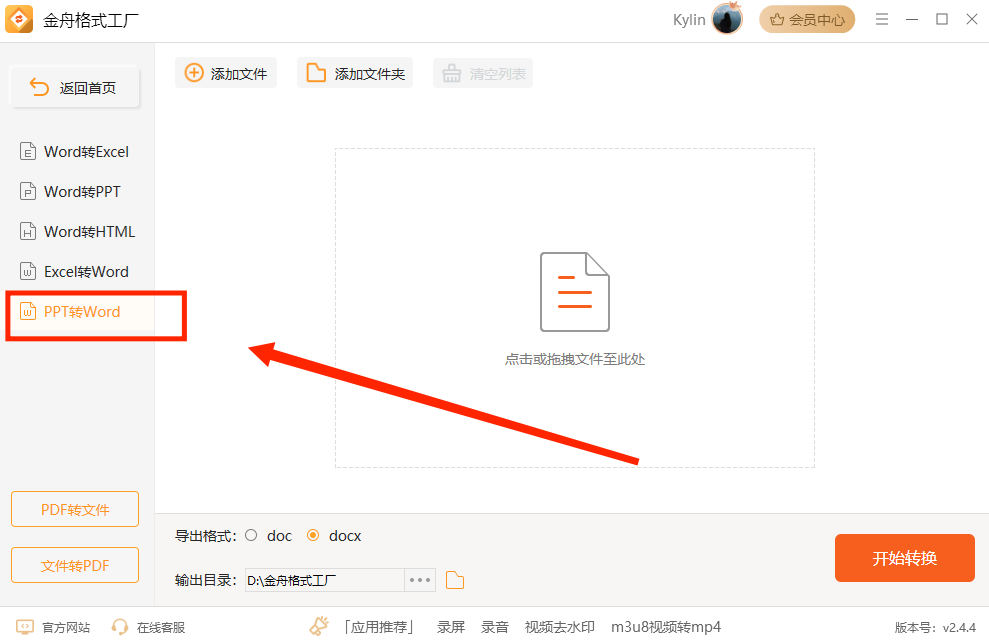Screen dimensions: 989x643
Task: Open 在线客服 online support
Action: click(x=161, y=628)
